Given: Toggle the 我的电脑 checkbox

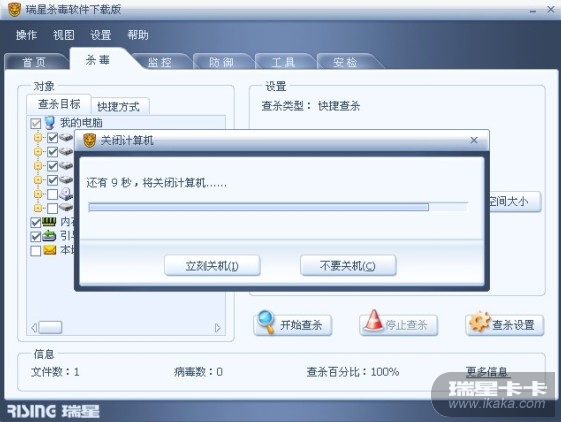Looking at the screenshot, I should point(35,123).
